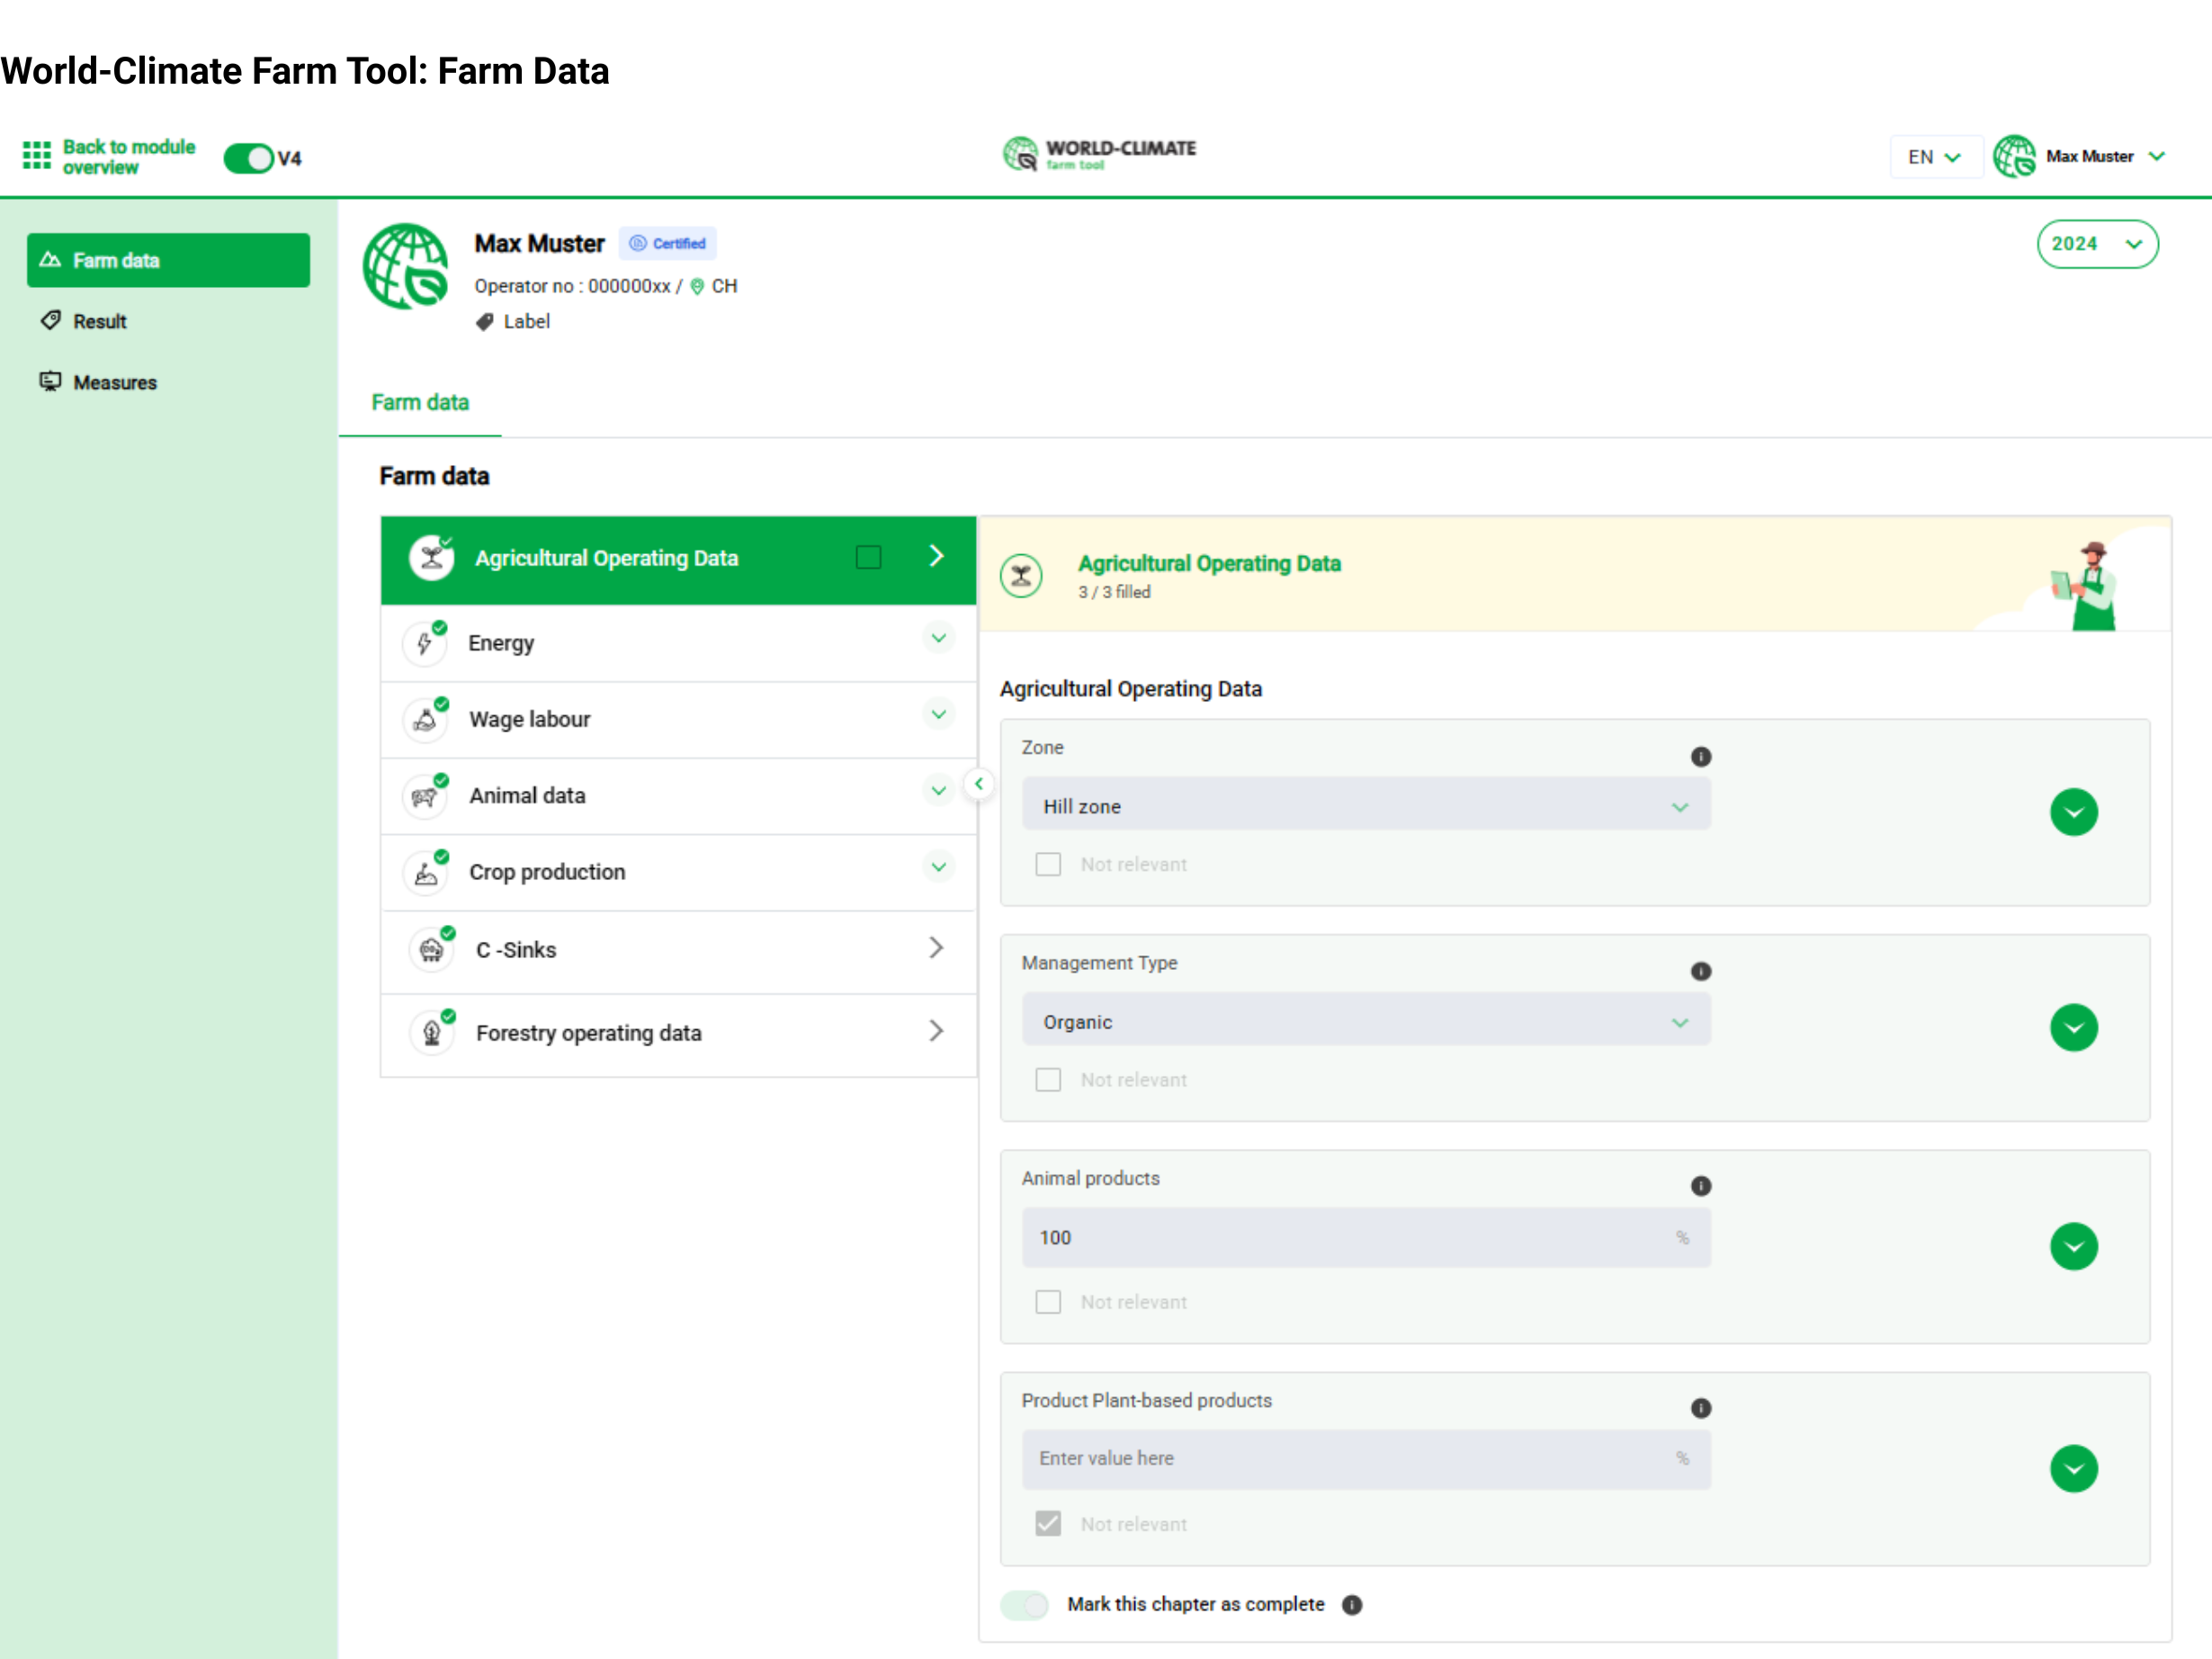
Task: Check Not relevant under Zone
Action: (x=1048, y=864)
